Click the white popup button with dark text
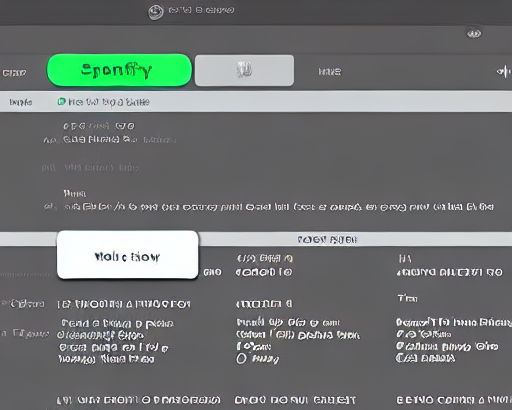Viewport: 512px width, 410px height. (x=127, y=255)
